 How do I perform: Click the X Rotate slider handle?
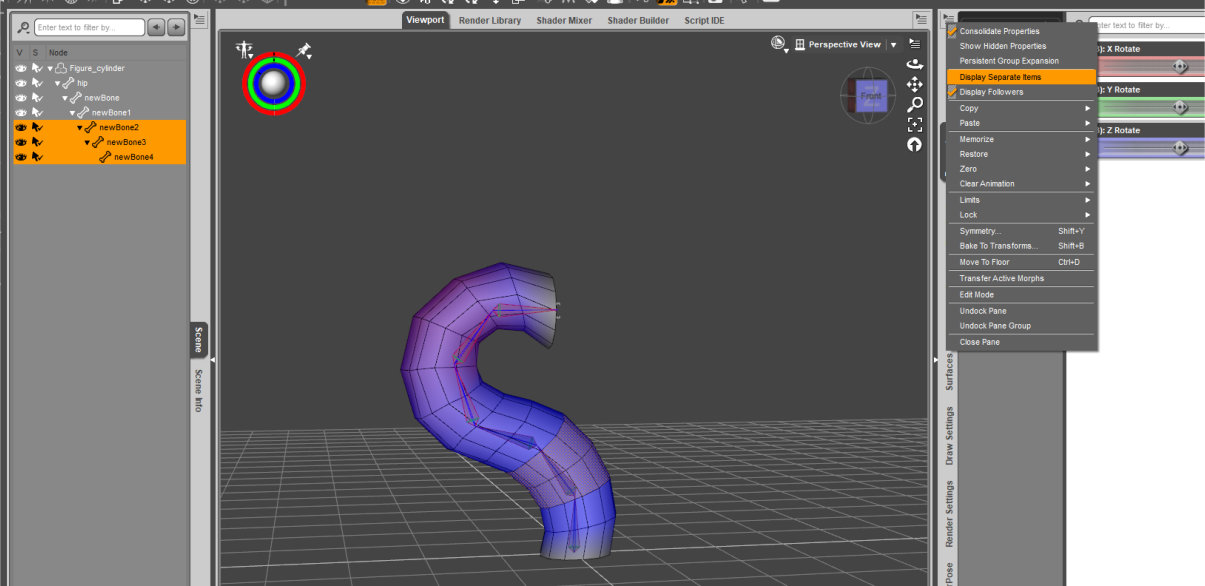point(1180,66)
